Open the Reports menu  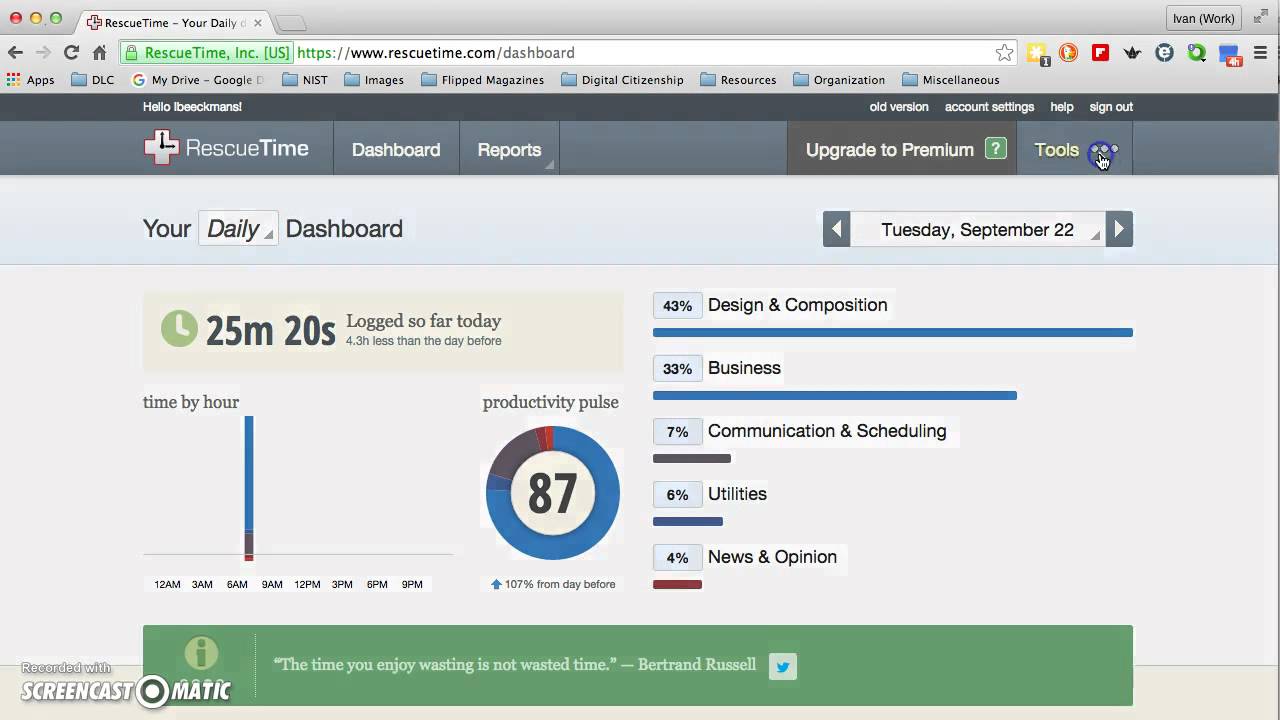(x=509, y=149)
